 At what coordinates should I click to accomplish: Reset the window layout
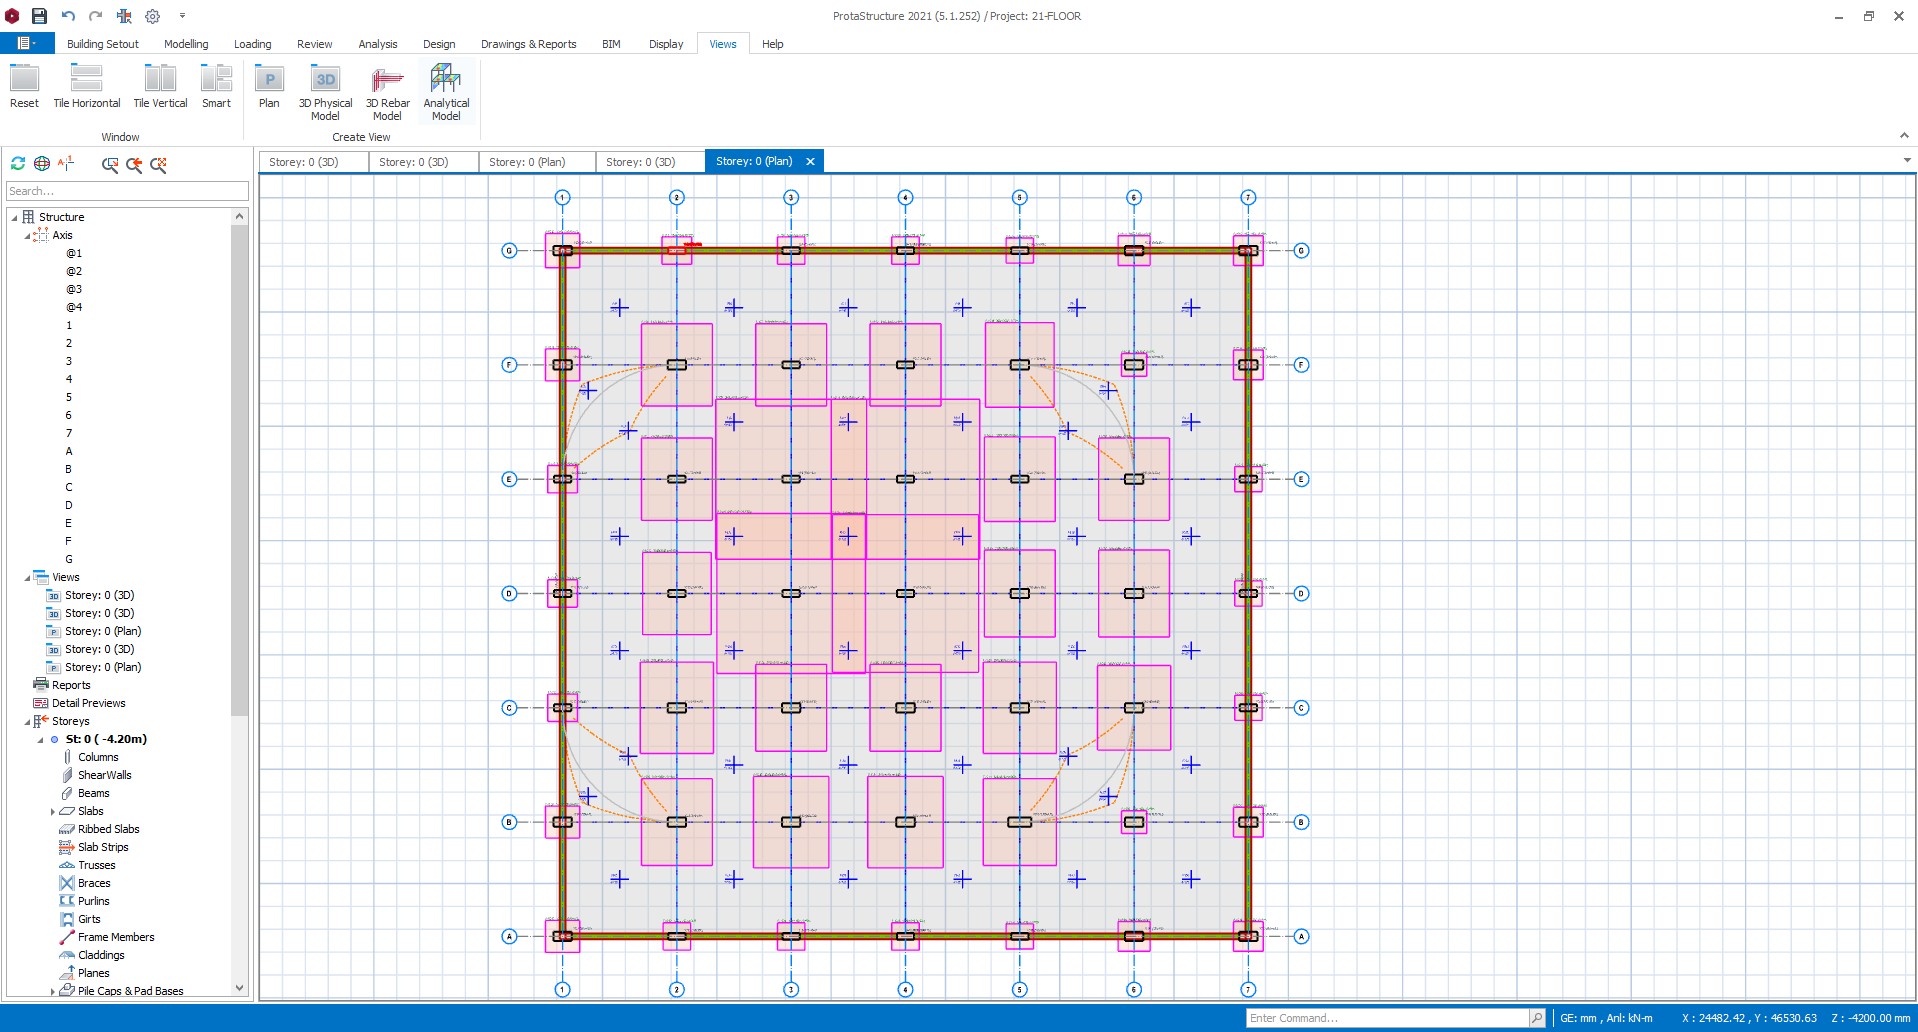[x=24, y=86]
